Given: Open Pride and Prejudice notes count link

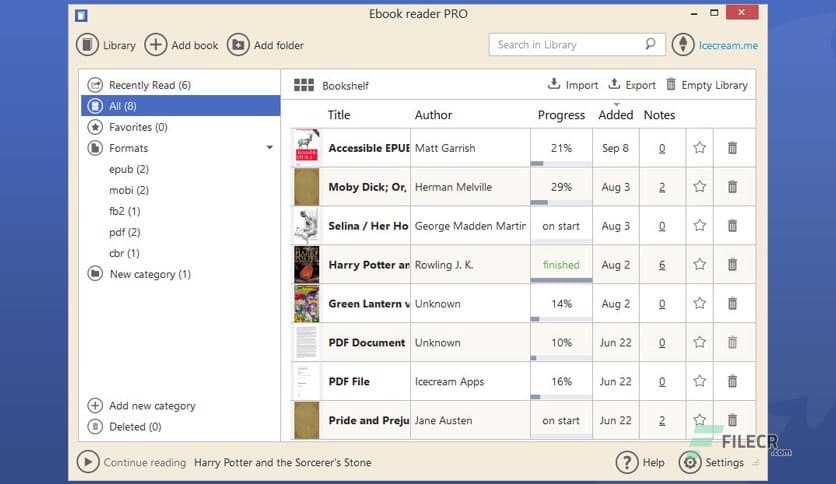Looking at the screenshot, I should (x=662, y=421).
